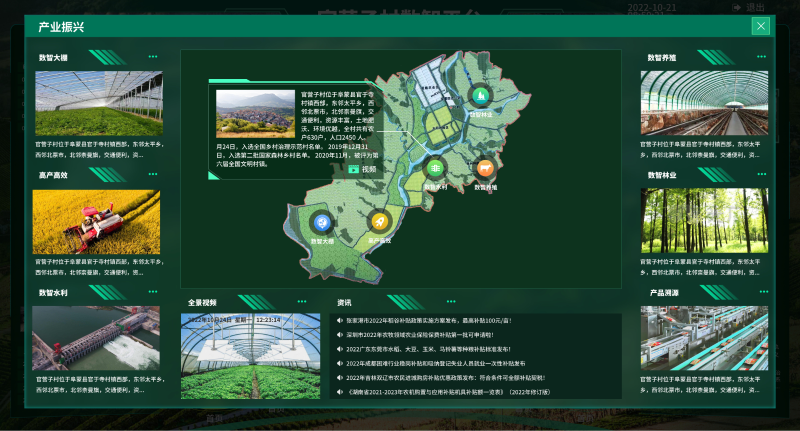Click the video icon in village info box
This screenshot has width=800, height=431.
point(354,169)
